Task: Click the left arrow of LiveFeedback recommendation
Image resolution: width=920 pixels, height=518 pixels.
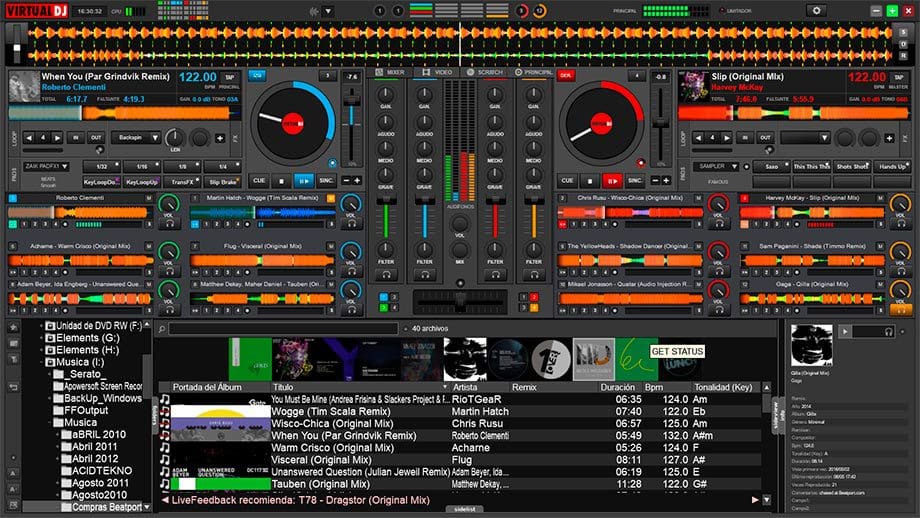Action: click(165, 500)
